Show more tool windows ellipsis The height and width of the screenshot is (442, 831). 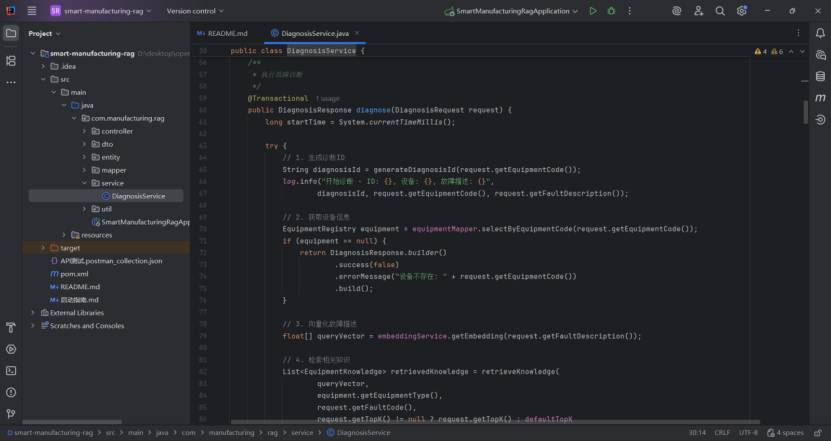tap(11, 82)
